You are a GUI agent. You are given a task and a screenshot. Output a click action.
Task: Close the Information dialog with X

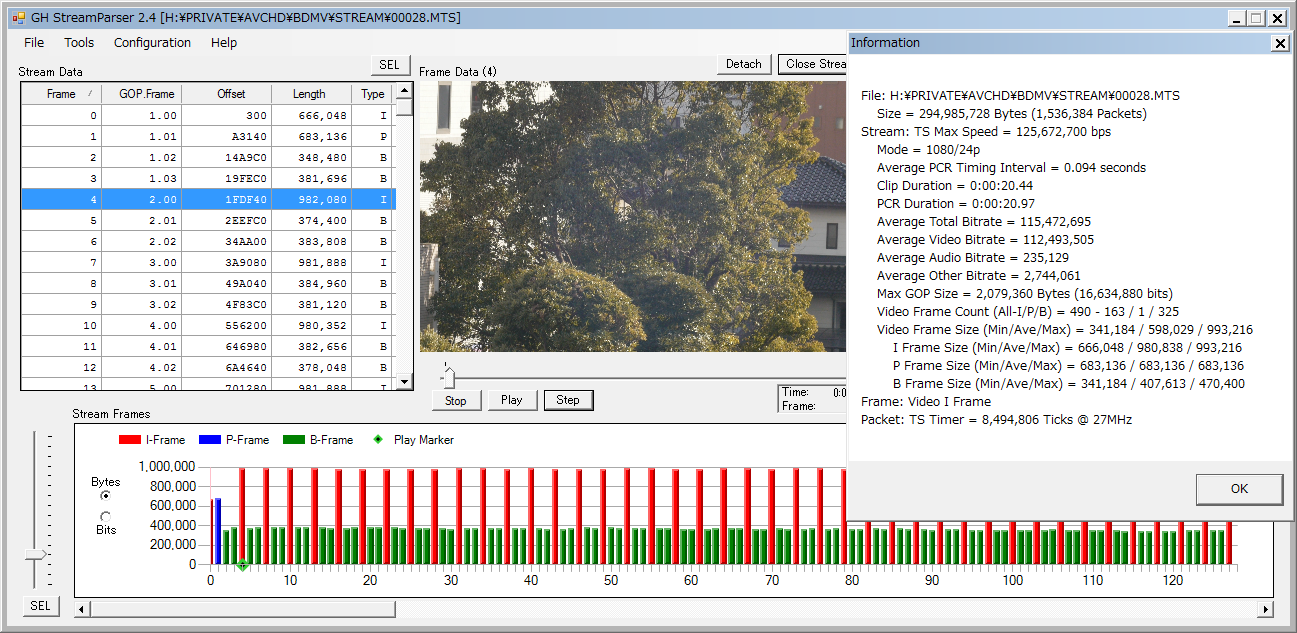(x=1279, y=43)
